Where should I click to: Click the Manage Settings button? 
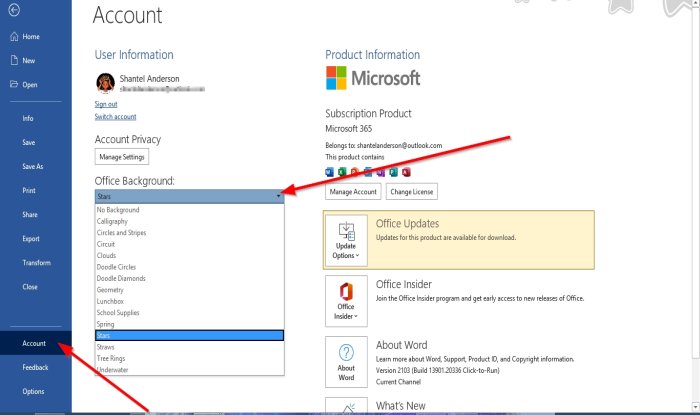pos(122,157)
